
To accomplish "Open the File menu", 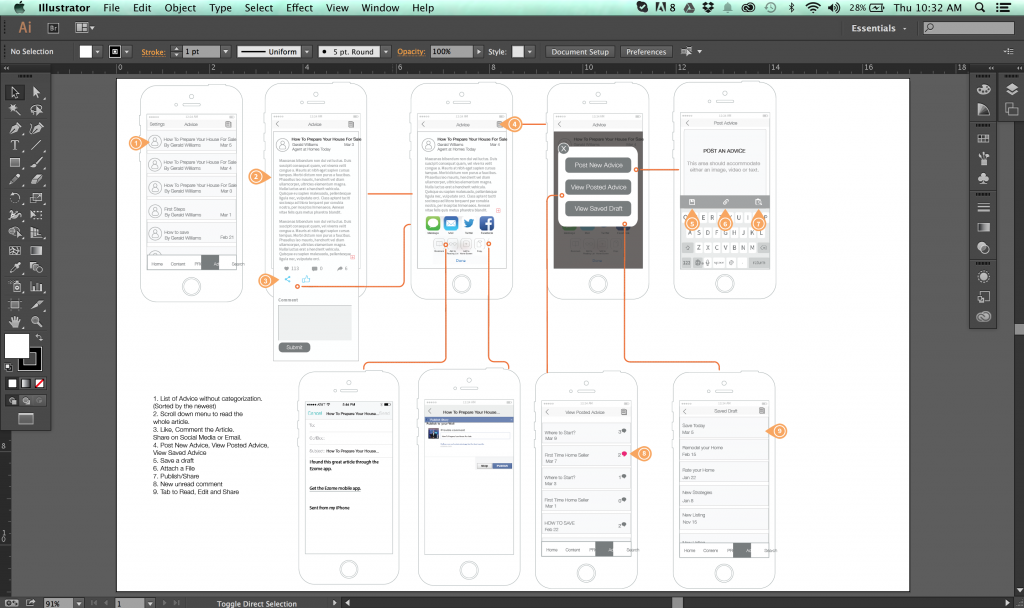I will (x=112, y=8).
